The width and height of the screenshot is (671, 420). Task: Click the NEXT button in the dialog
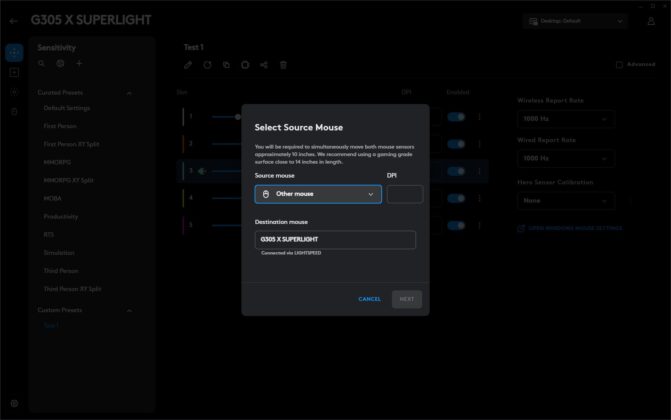[x=407, y=299]
